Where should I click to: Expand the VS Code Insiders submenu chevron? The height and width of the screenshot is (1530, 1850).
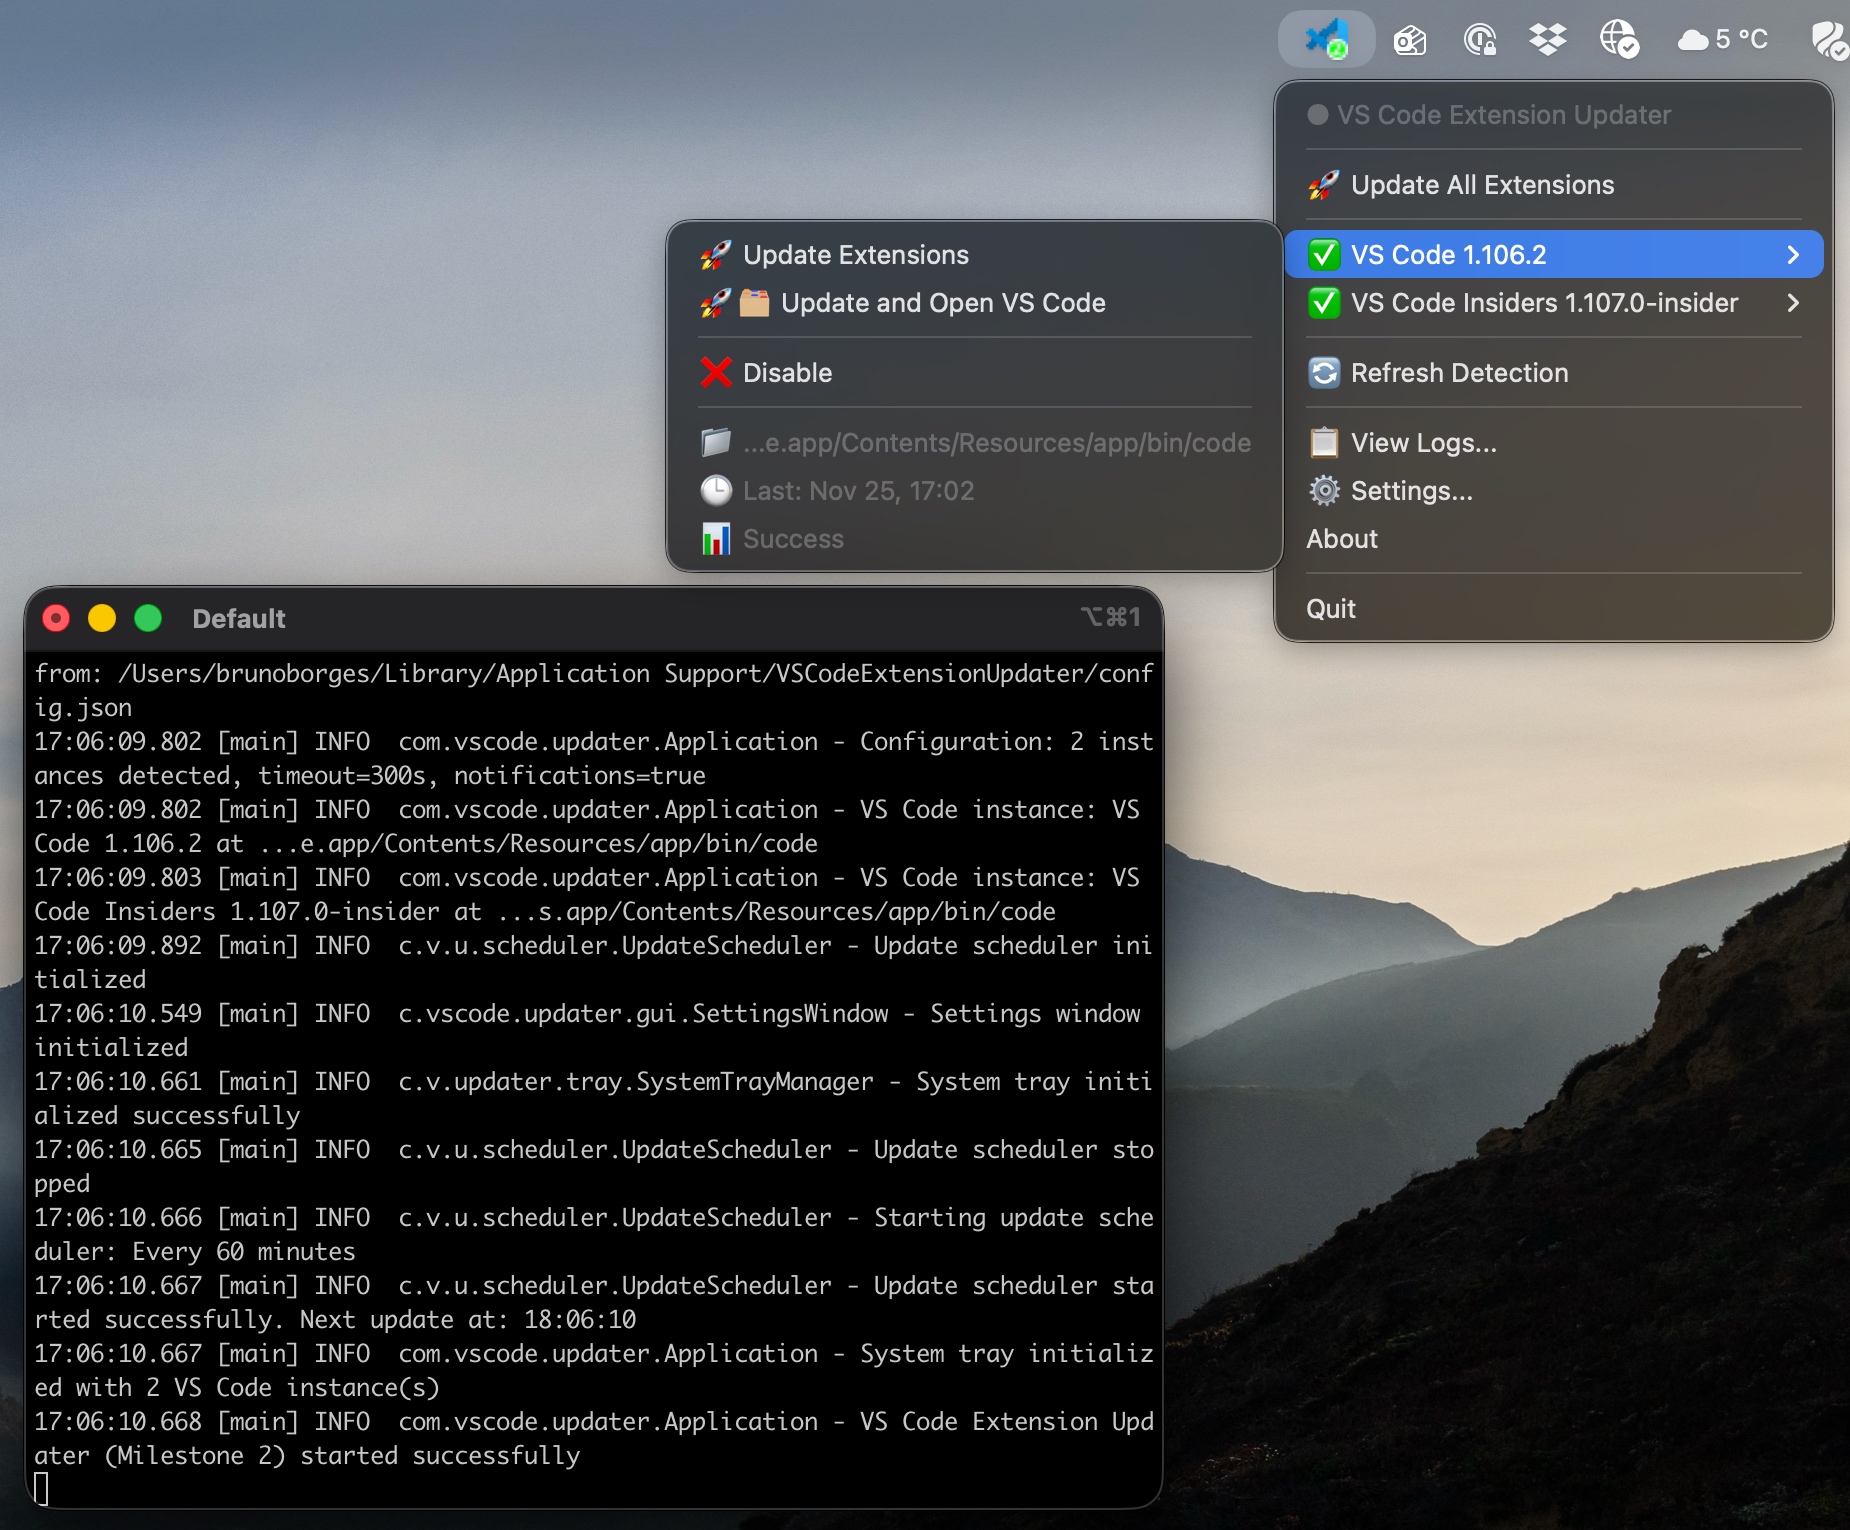1792,303
